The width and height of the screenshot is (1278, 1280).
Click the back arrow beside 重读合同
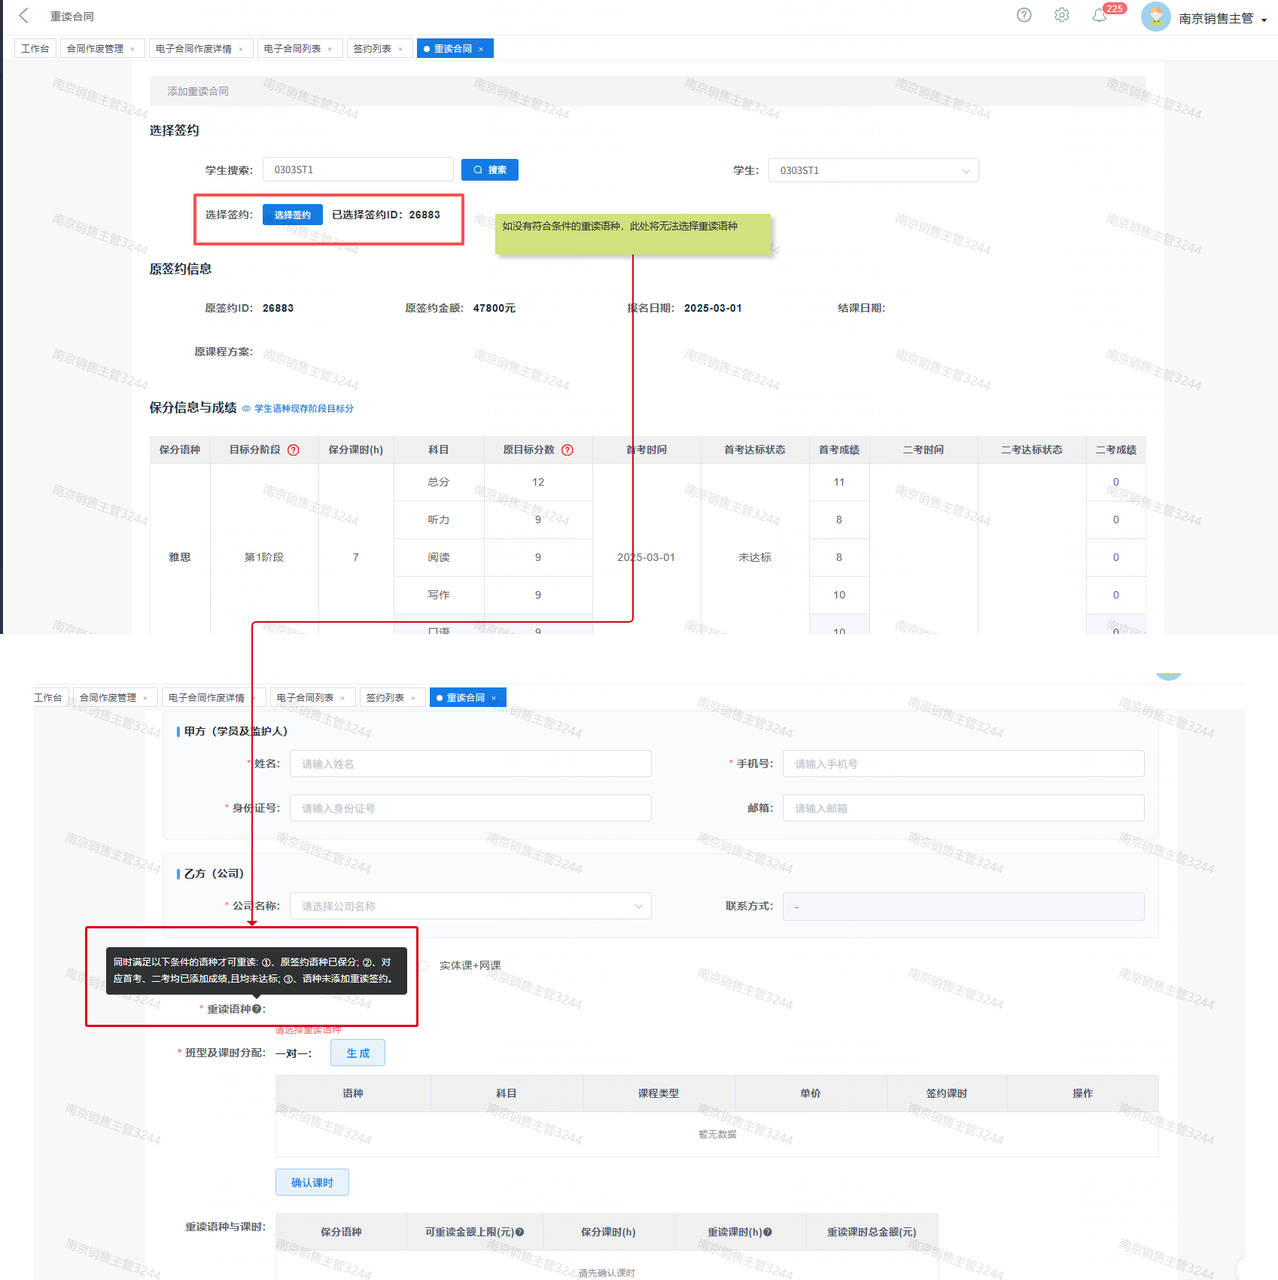[x=24, y=15]
